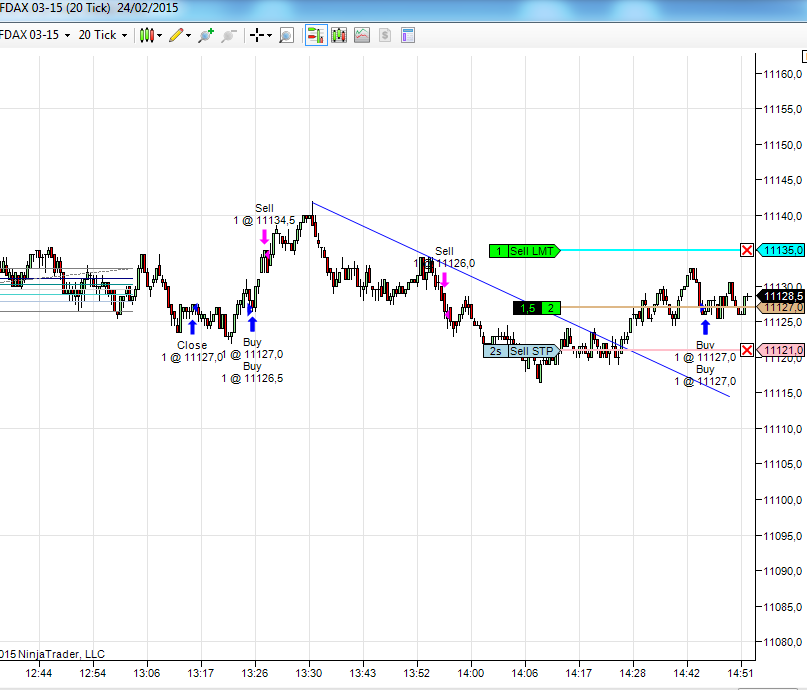The height and width of the screenshot is (690, 807).
Task: Click the 14:06 time axis label
Action: 524,673
